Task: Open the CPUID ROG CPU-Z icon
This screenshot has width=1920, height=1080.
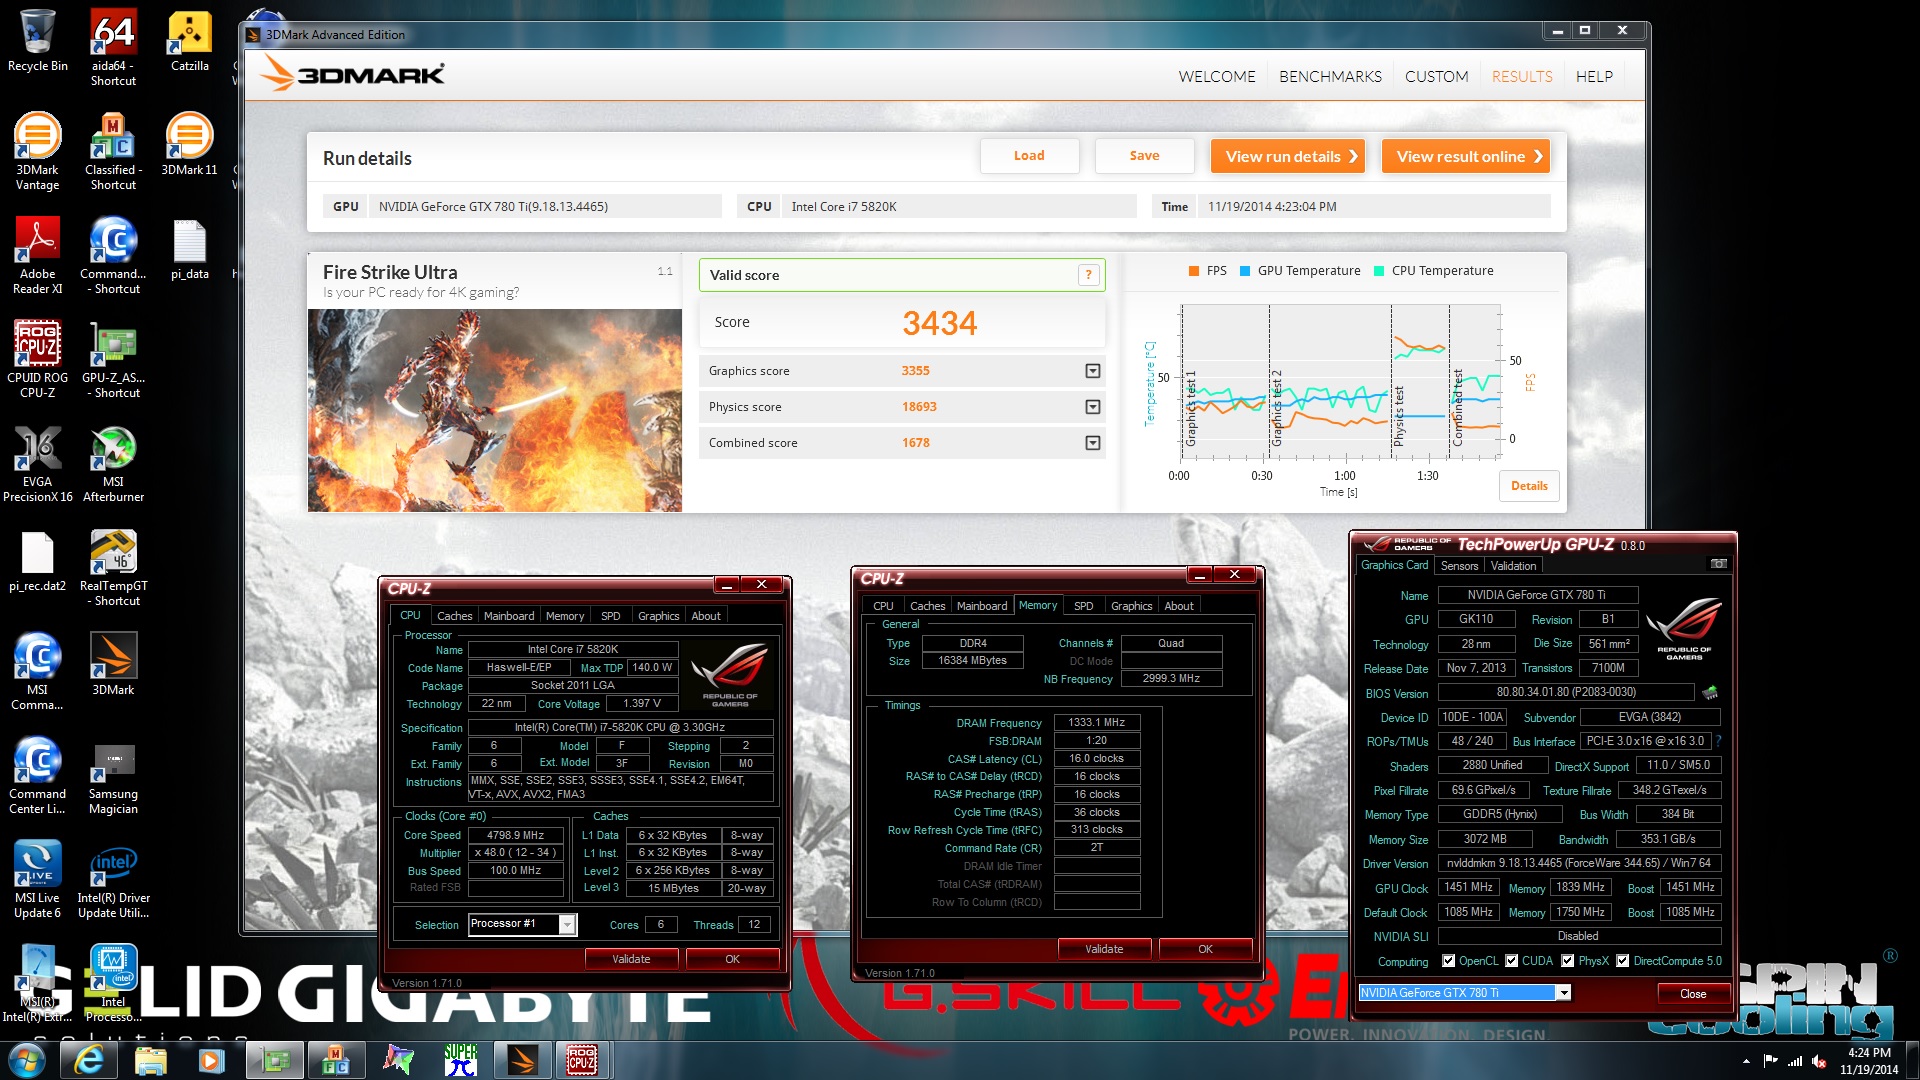Action: [38, 360]
